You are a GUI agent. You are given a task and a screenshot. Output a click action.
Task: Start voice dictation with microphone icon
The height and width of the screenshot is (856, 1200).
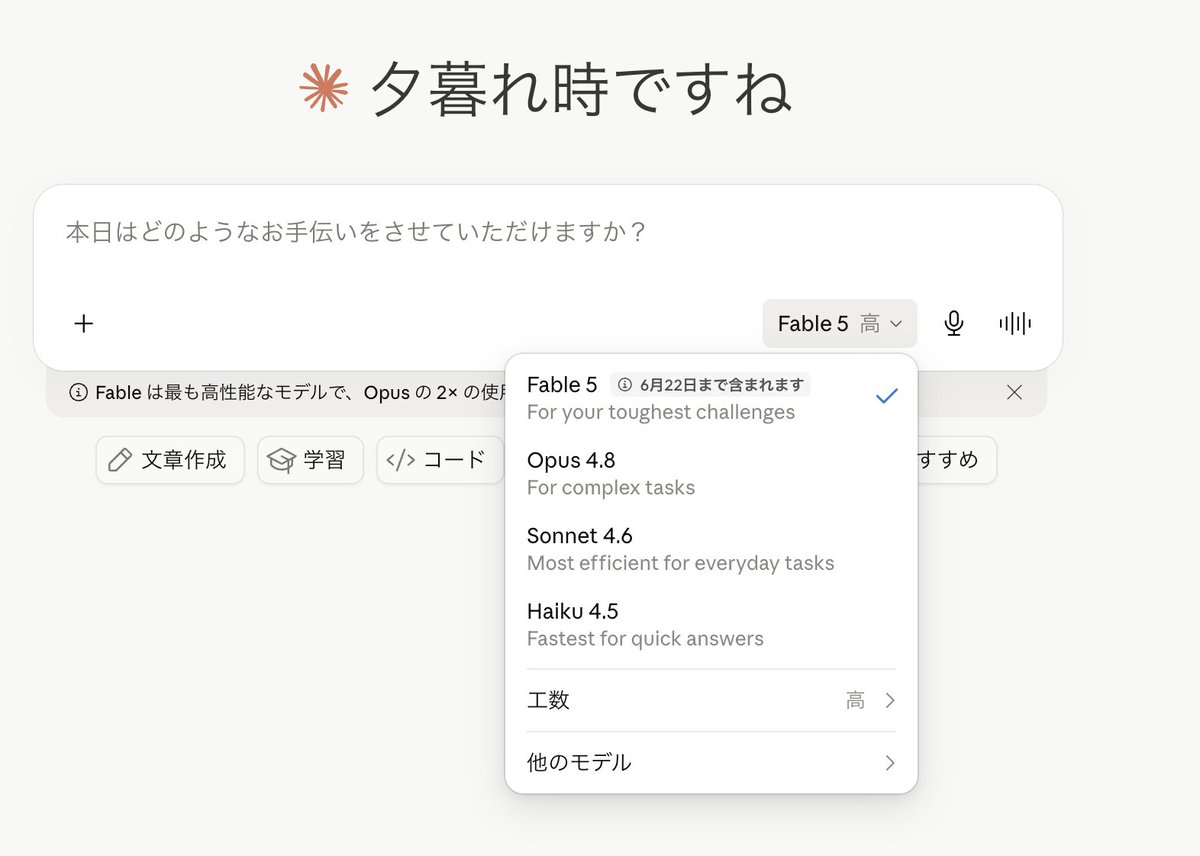954,323
